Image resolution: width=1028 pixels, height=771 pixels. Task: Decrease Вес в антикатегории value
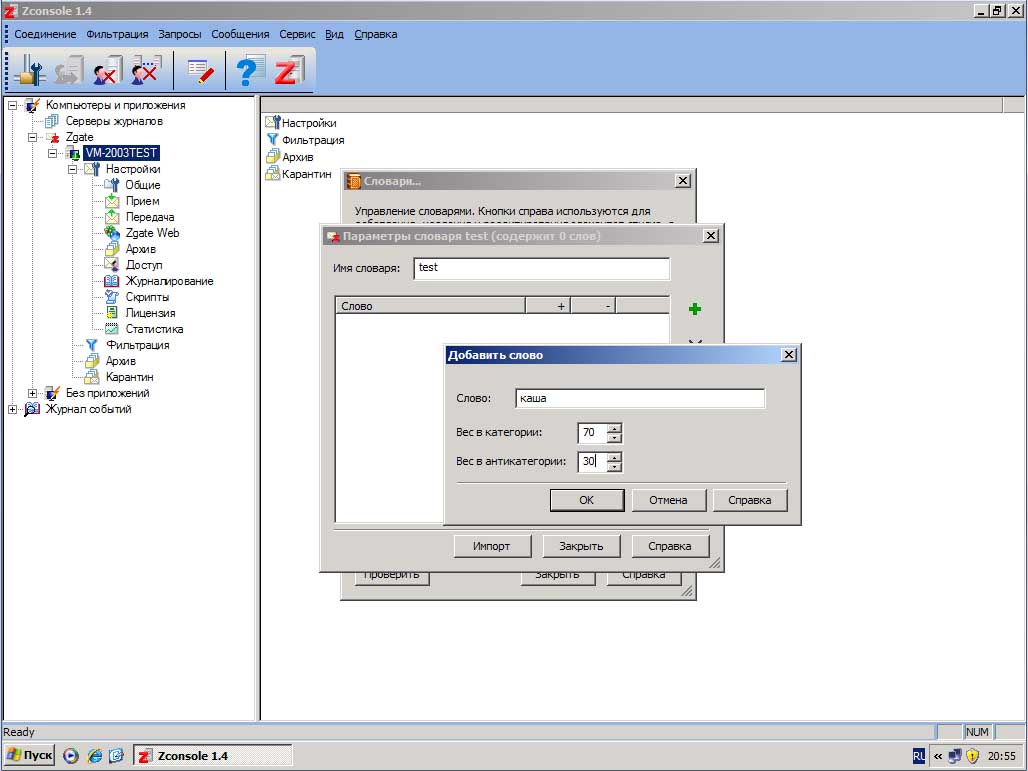(614, 467)
